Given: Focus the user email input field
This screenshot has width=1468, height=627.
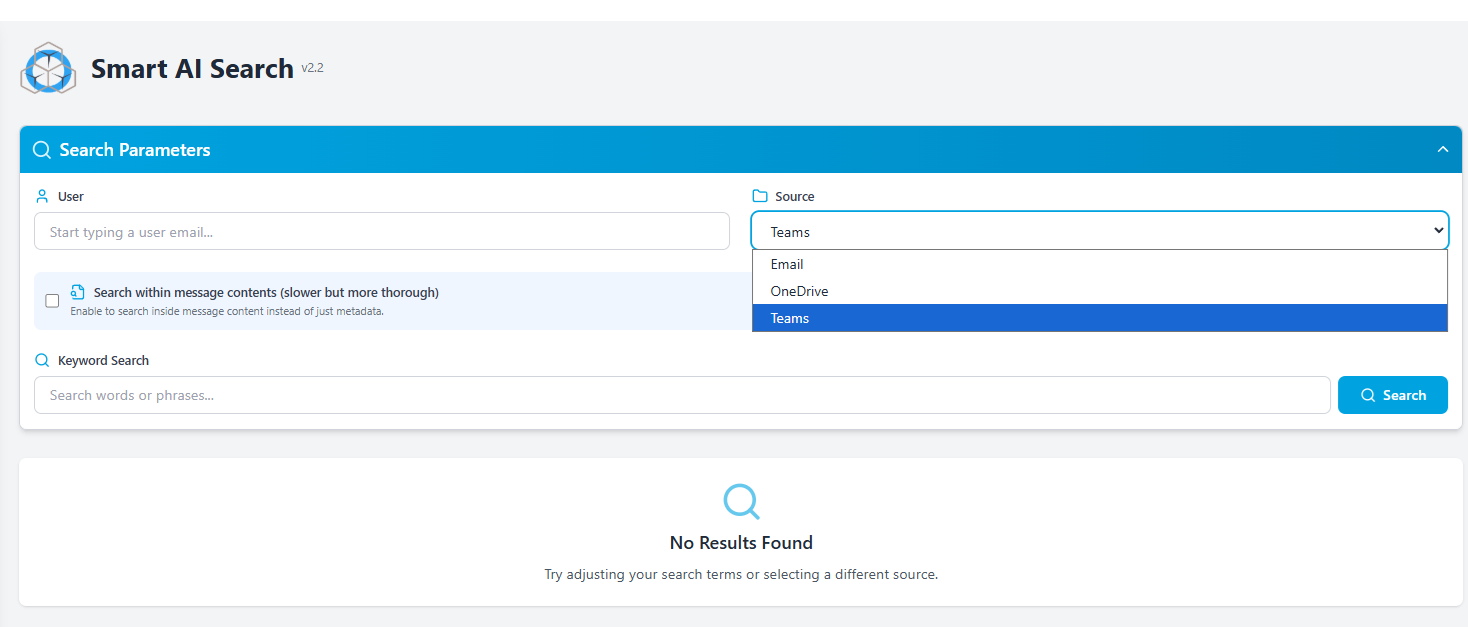Looking at the screenshot, I should point(382,231).
